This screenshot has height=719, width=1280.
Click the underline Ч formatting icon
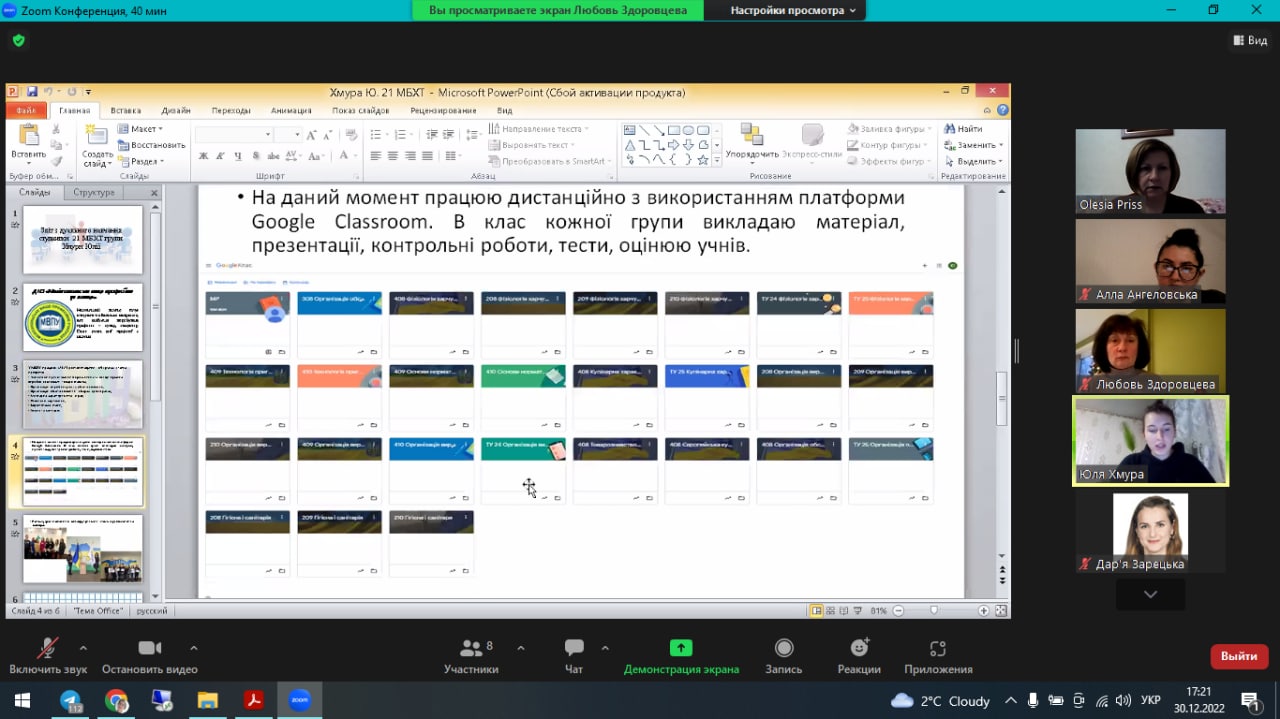[238, 156]
